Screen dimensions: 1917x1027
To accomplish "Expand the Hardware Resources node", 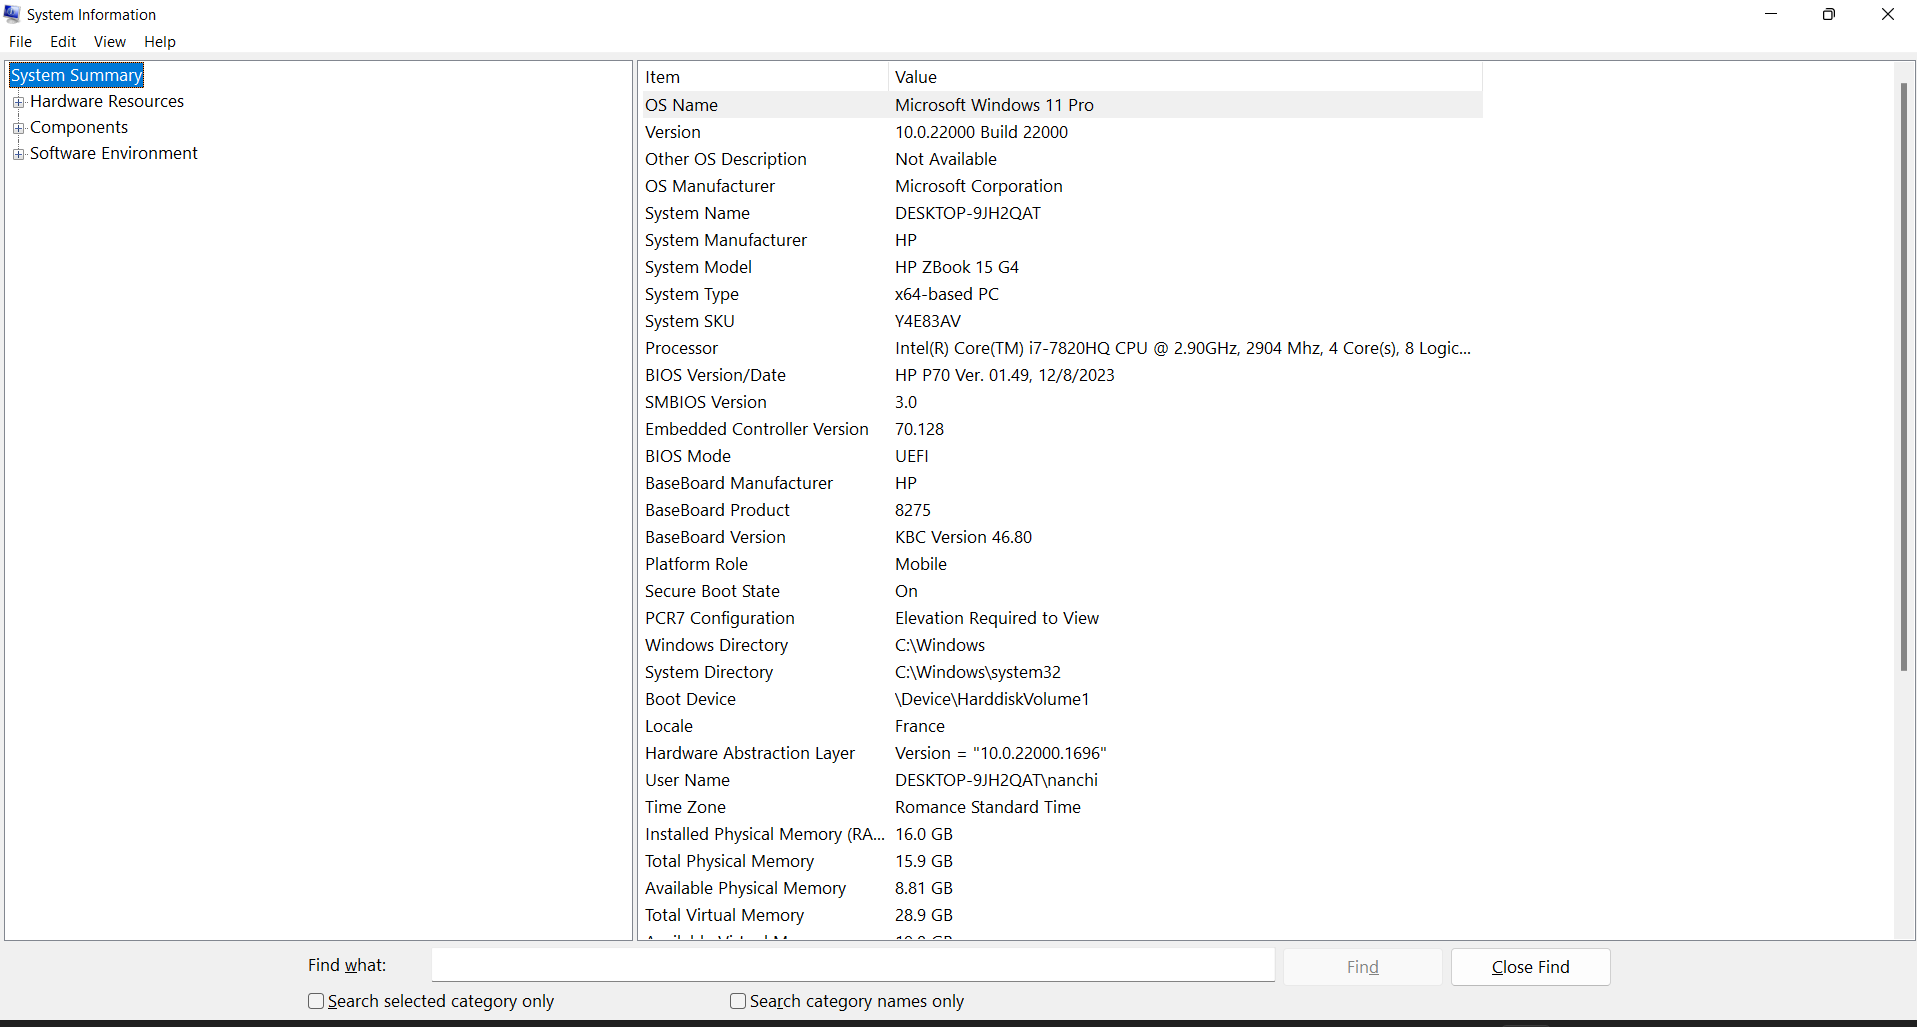I will point(18,102).
